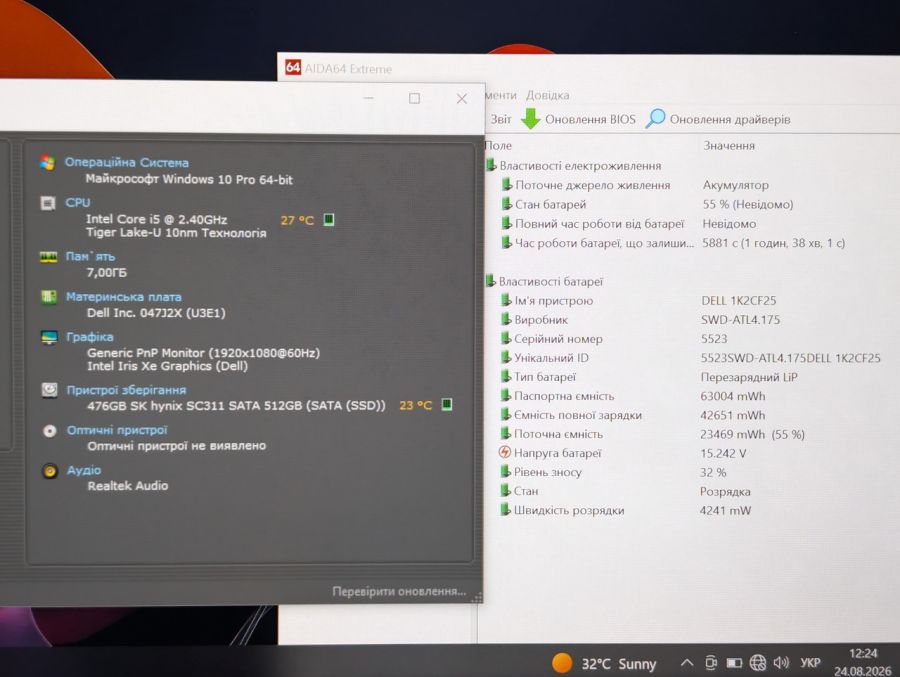Select the value Перезарядний LiP
The image size is (900, 677).
(x=749, y=377)
